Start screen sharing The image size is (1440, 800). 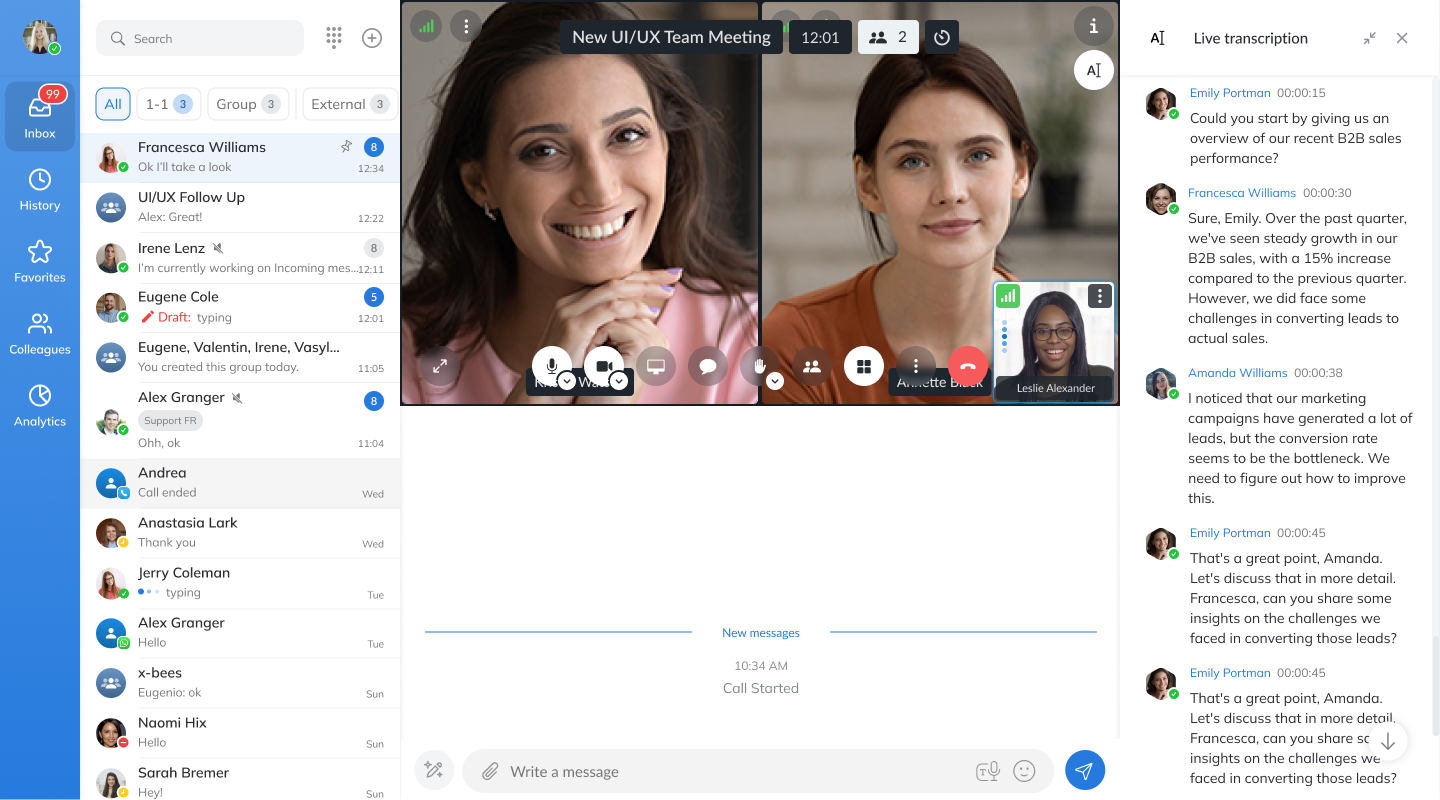click(656, 366)
